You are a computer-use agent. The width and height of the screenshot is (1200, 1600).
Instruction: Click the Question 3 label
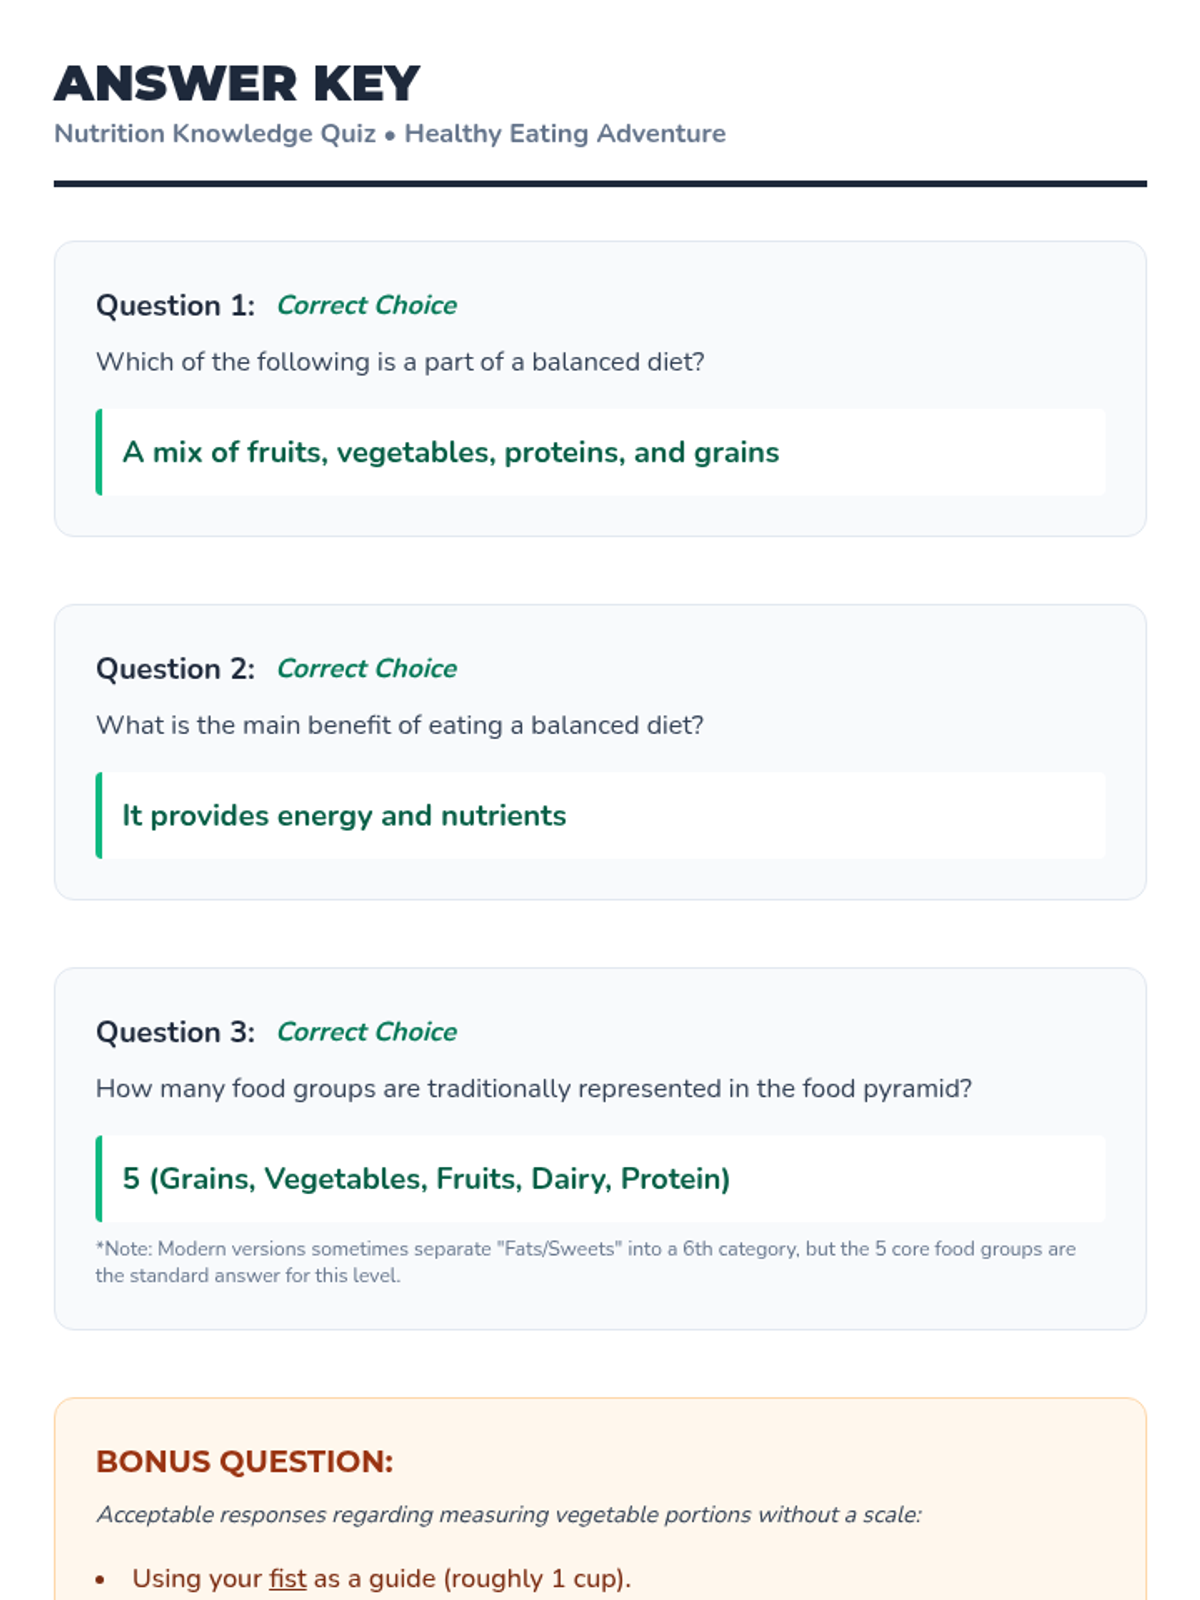click(175, 1032)
